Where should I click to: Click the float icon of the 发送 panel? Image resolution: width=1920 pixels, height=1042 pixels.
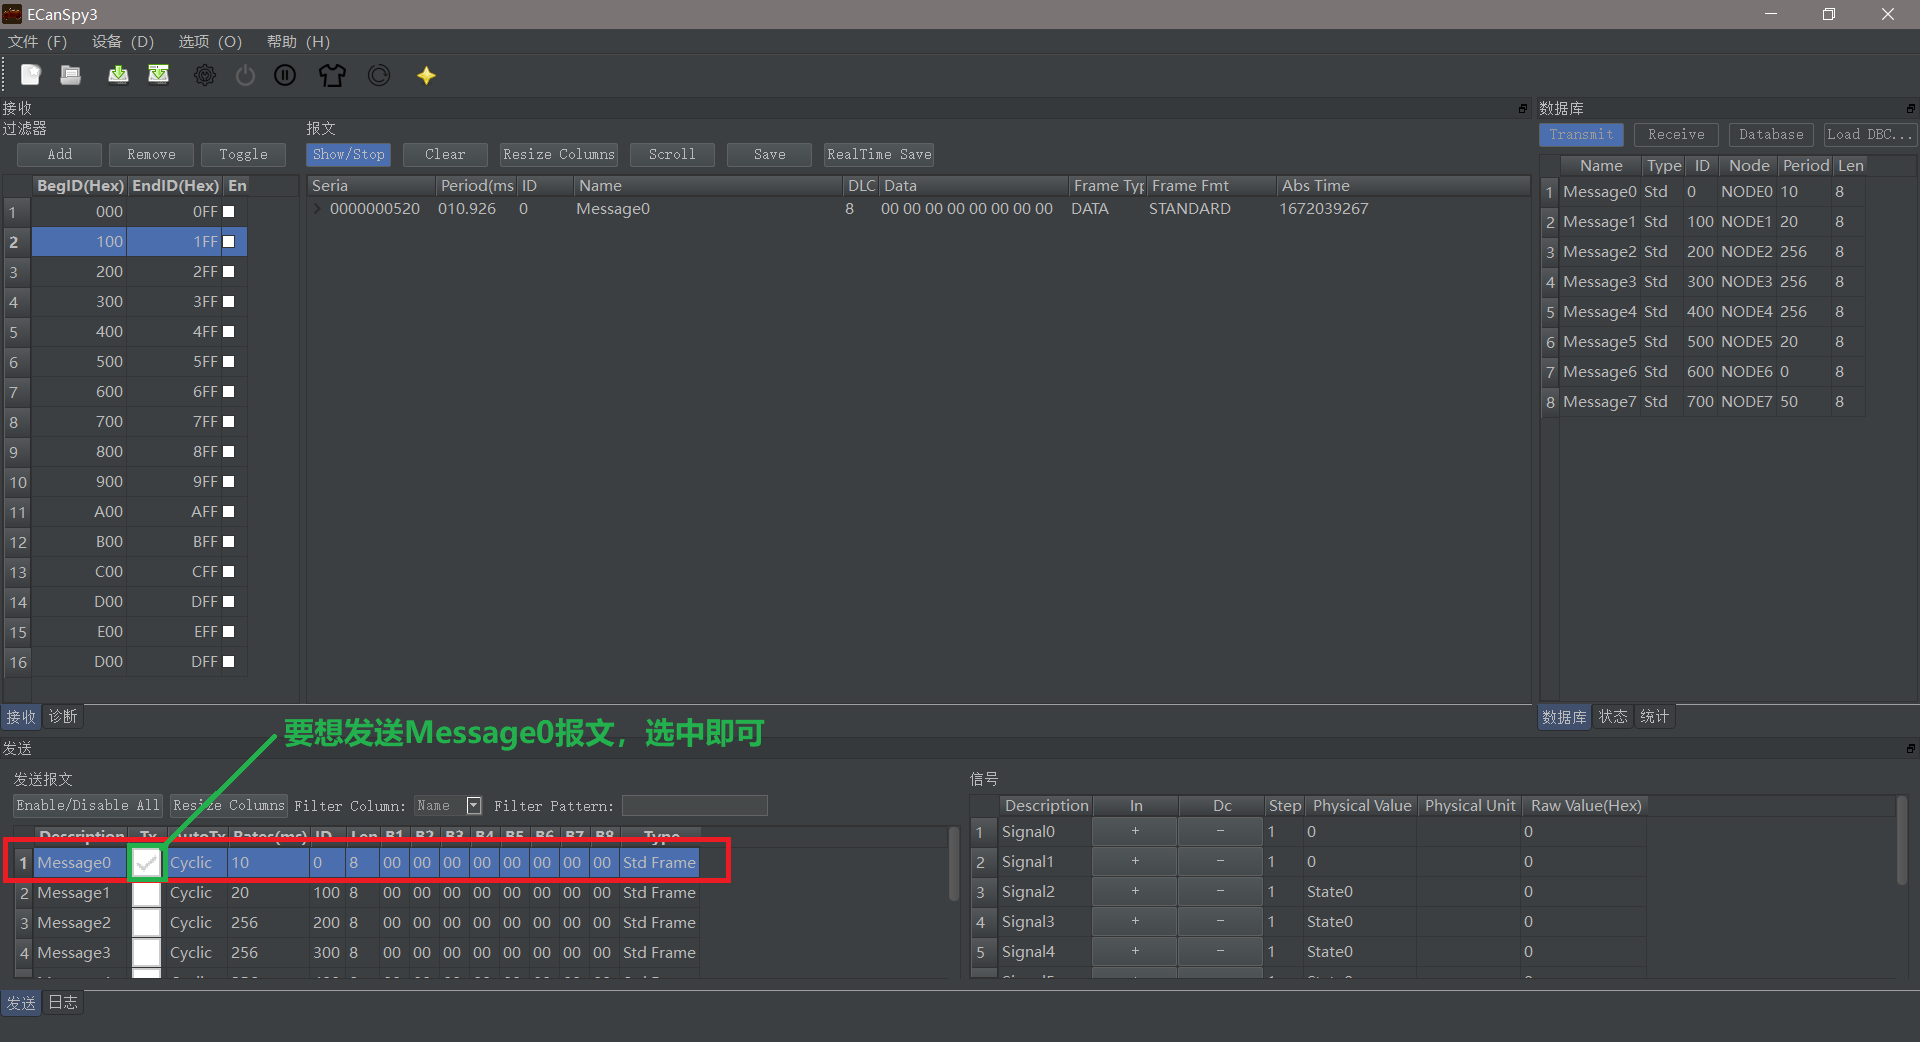coord(1910,748)
